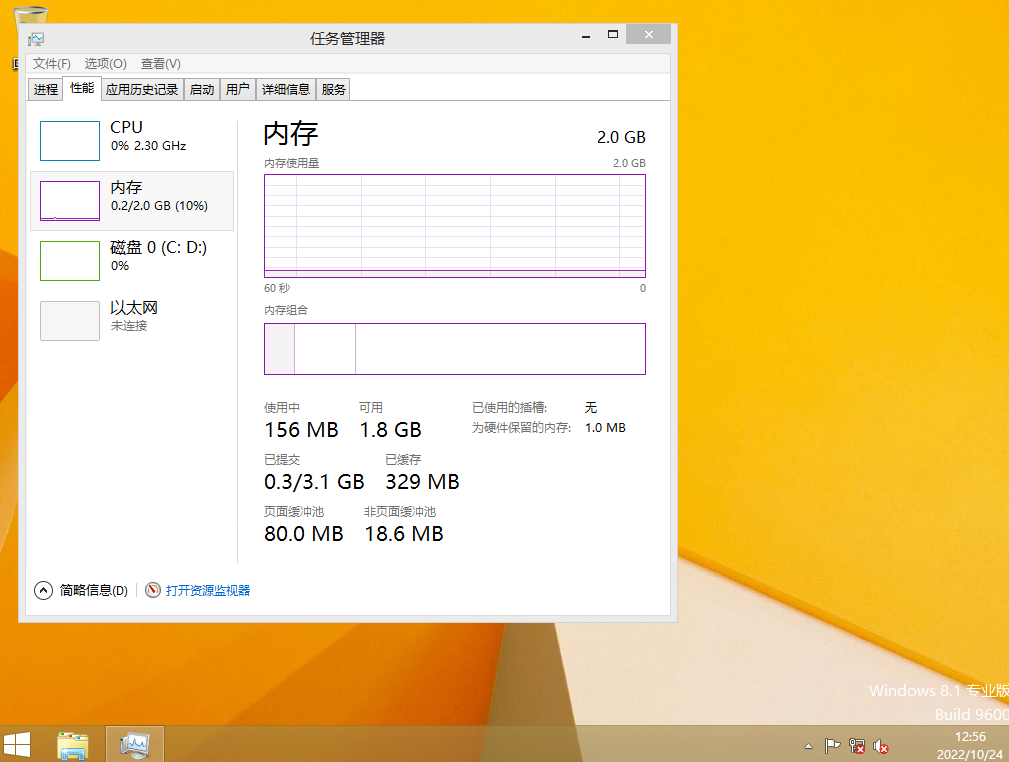
Task: Click the 简略信息(D) label
Action: click(94, 590)
